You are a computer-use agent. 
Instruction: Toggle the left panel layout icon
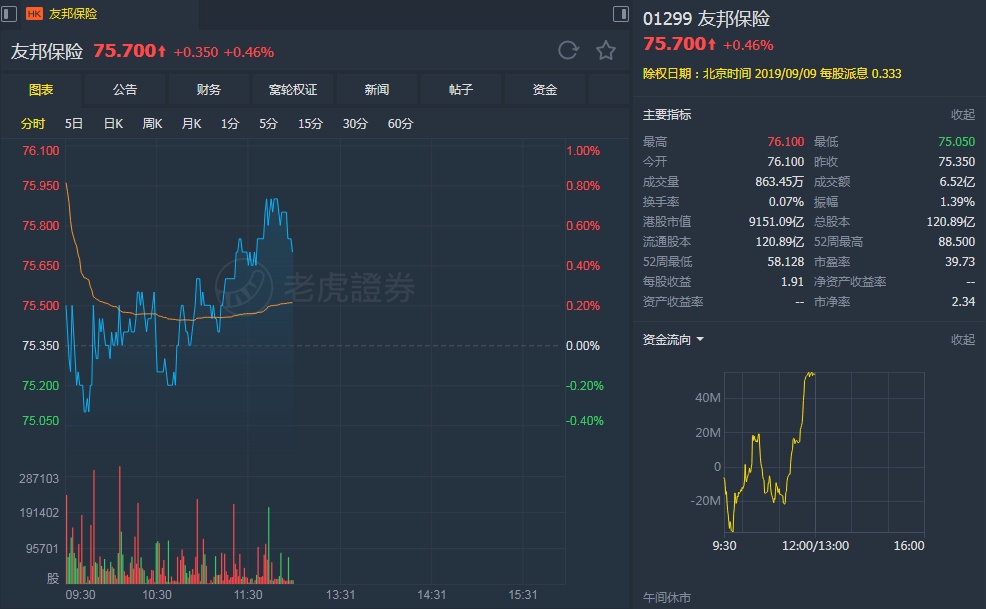tap(10, 14)
